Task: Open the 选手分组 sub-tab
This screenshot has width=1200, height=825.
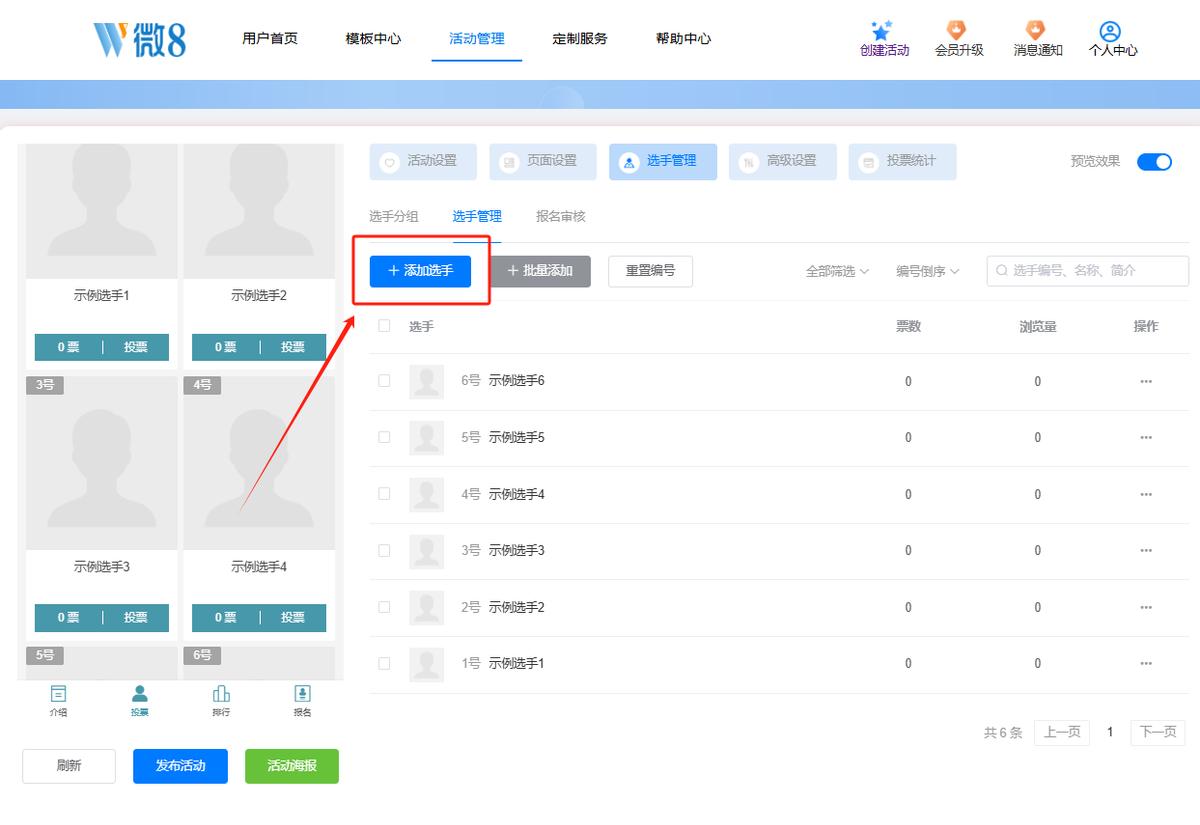Action: tap(394, 216)
